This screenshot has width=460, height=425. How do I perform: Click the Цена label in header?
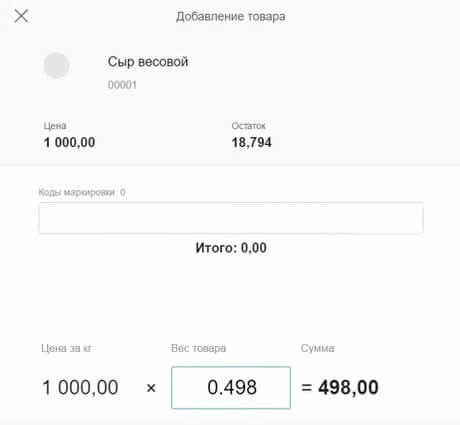click(55, 126)
